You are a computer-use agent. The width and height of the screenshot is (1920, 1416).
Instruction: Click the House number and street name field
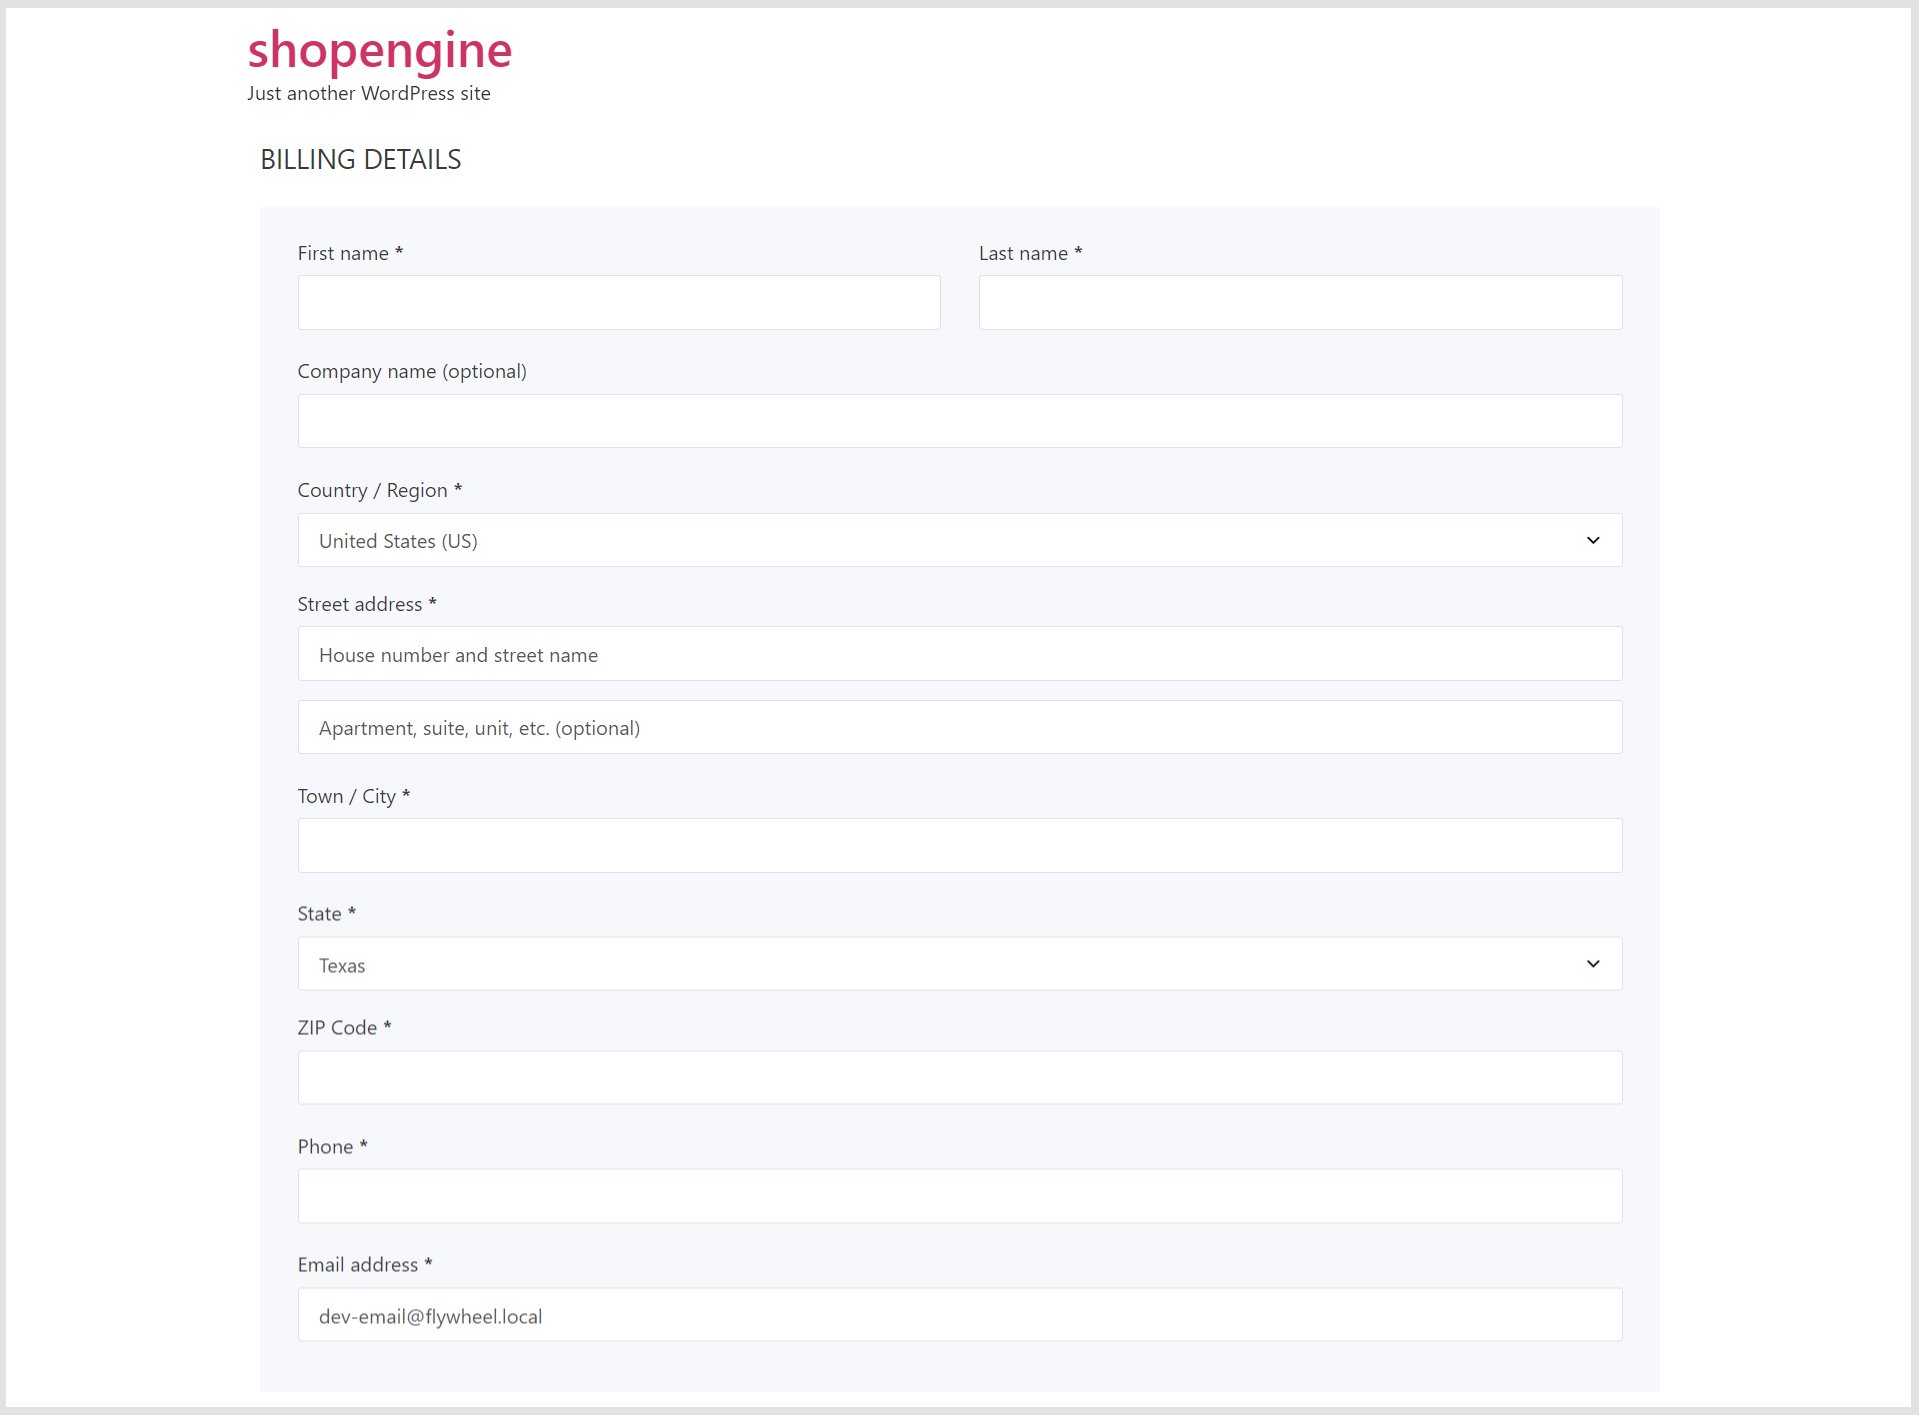click(960, 653)
